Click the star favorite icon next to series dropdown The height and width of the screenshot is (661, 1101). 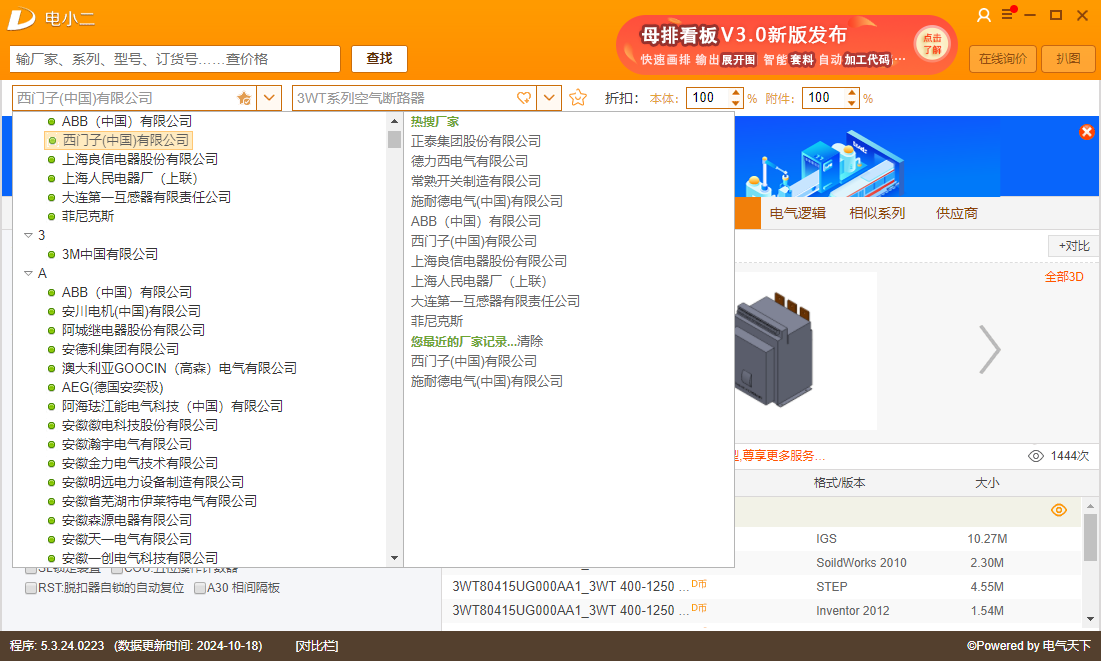(577, 97)
